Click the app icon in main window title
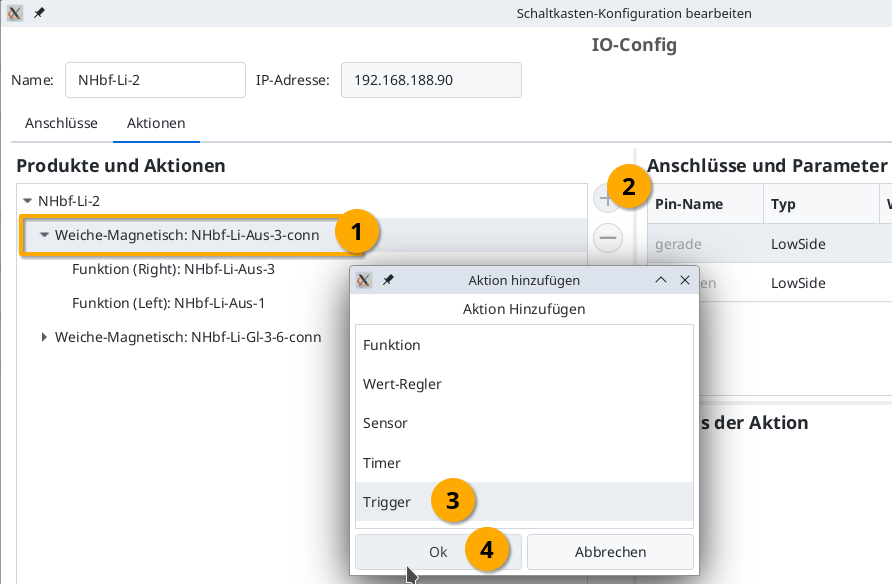This screenshot has width=892, height=584. click(16, 13)
